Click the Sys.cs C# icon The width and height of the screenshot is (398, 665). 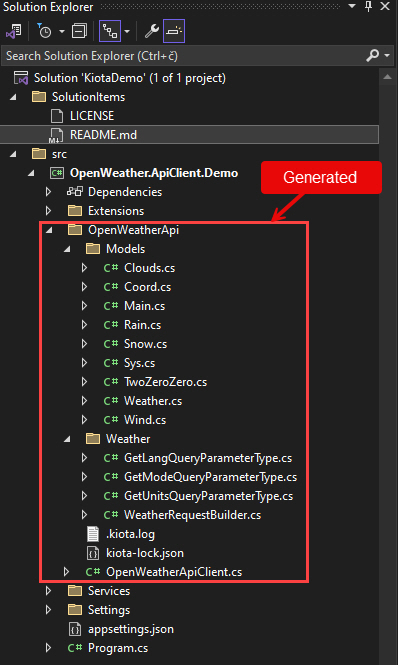pyautogui.click(x=111, y=363)
